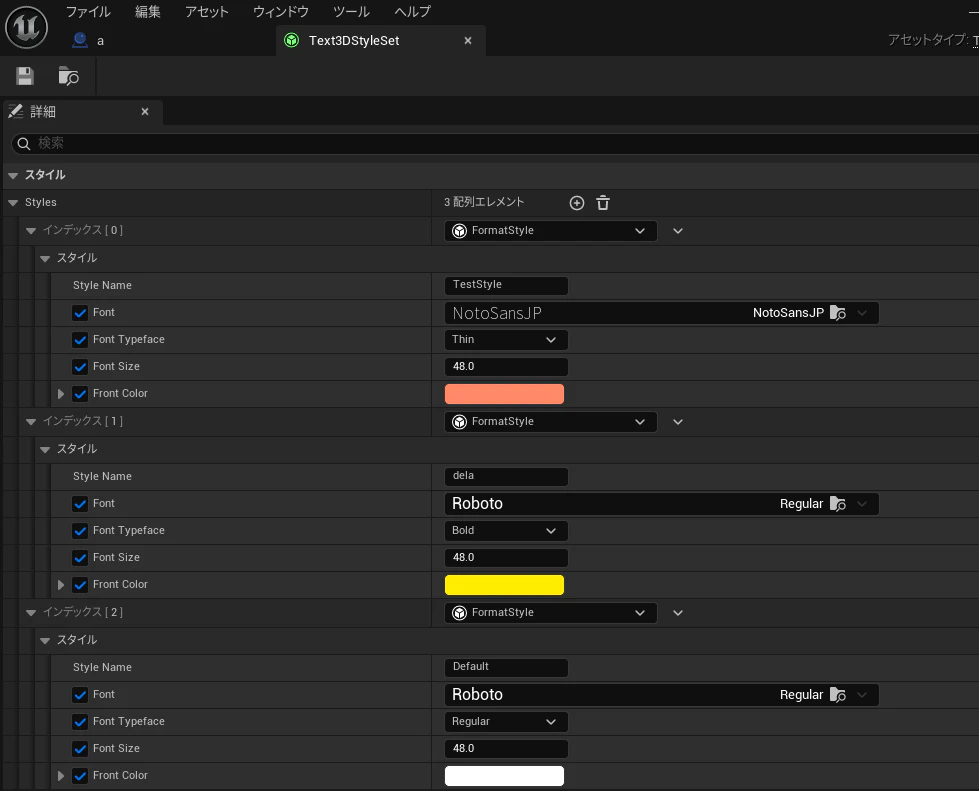Viewport: 979px width, 791px height.
Task: Click the Details panel pencil icon
Action: [16, 111]
